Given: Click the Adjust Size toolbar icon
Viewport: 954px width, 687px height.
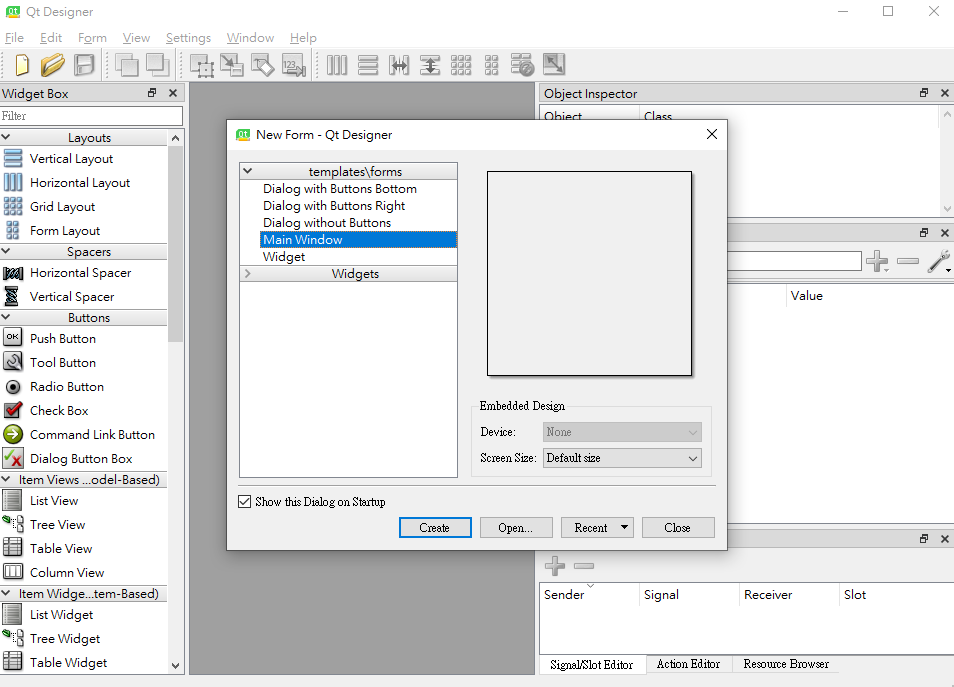Looking at the screenshot, I should [553, 65].
